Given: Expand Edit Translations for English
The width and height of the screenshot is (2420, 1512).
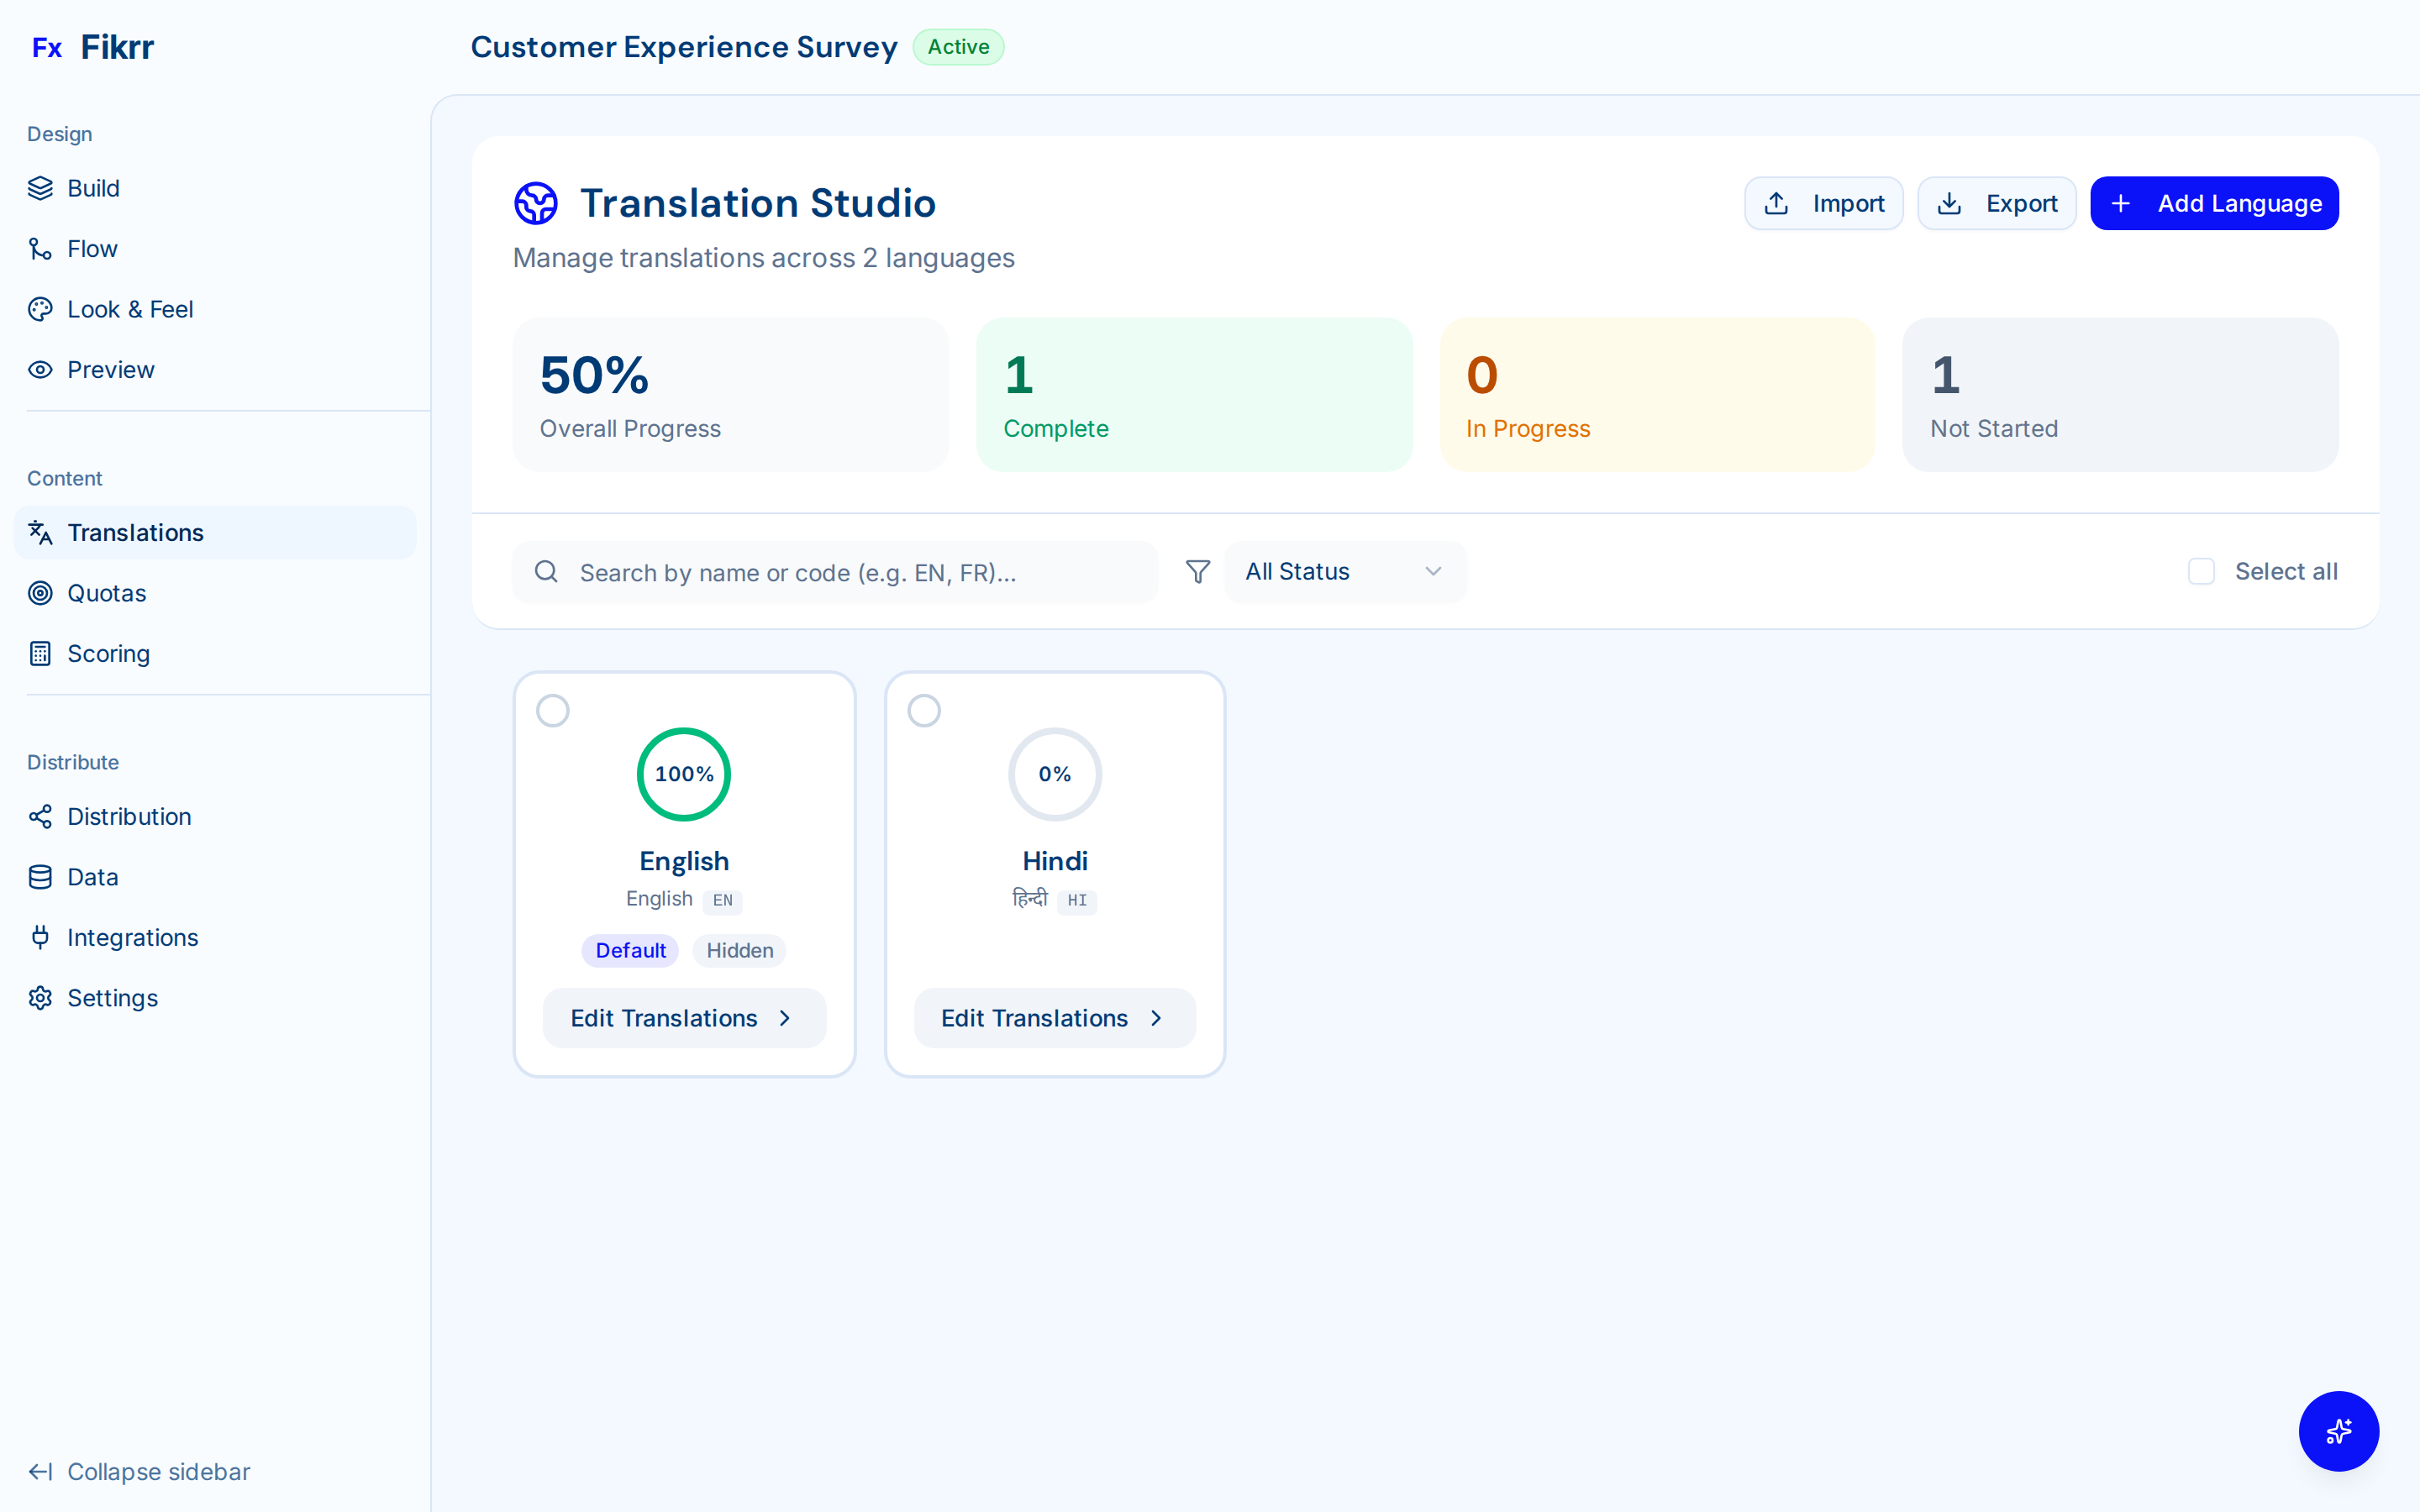Looking at the screenshot, I should click(x=683, y=1017).
